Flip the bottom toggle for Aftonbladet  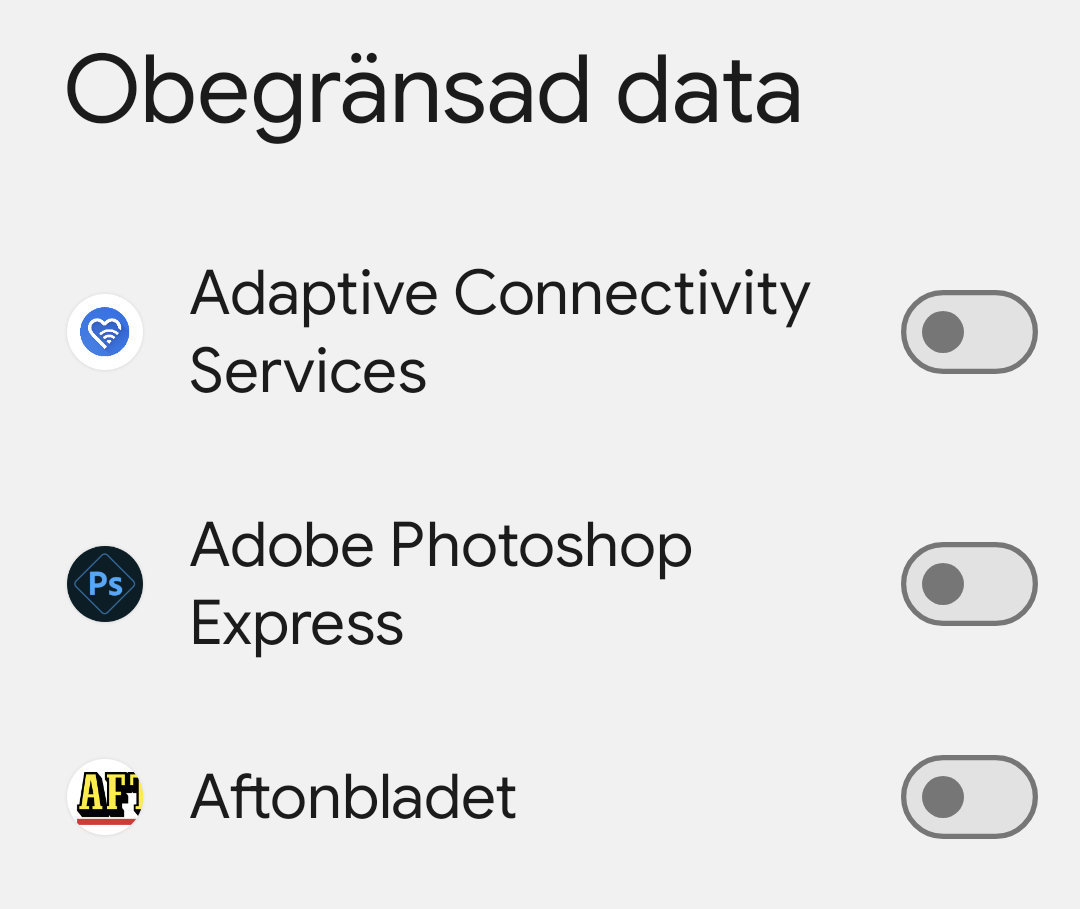click(x=968, y=796)
